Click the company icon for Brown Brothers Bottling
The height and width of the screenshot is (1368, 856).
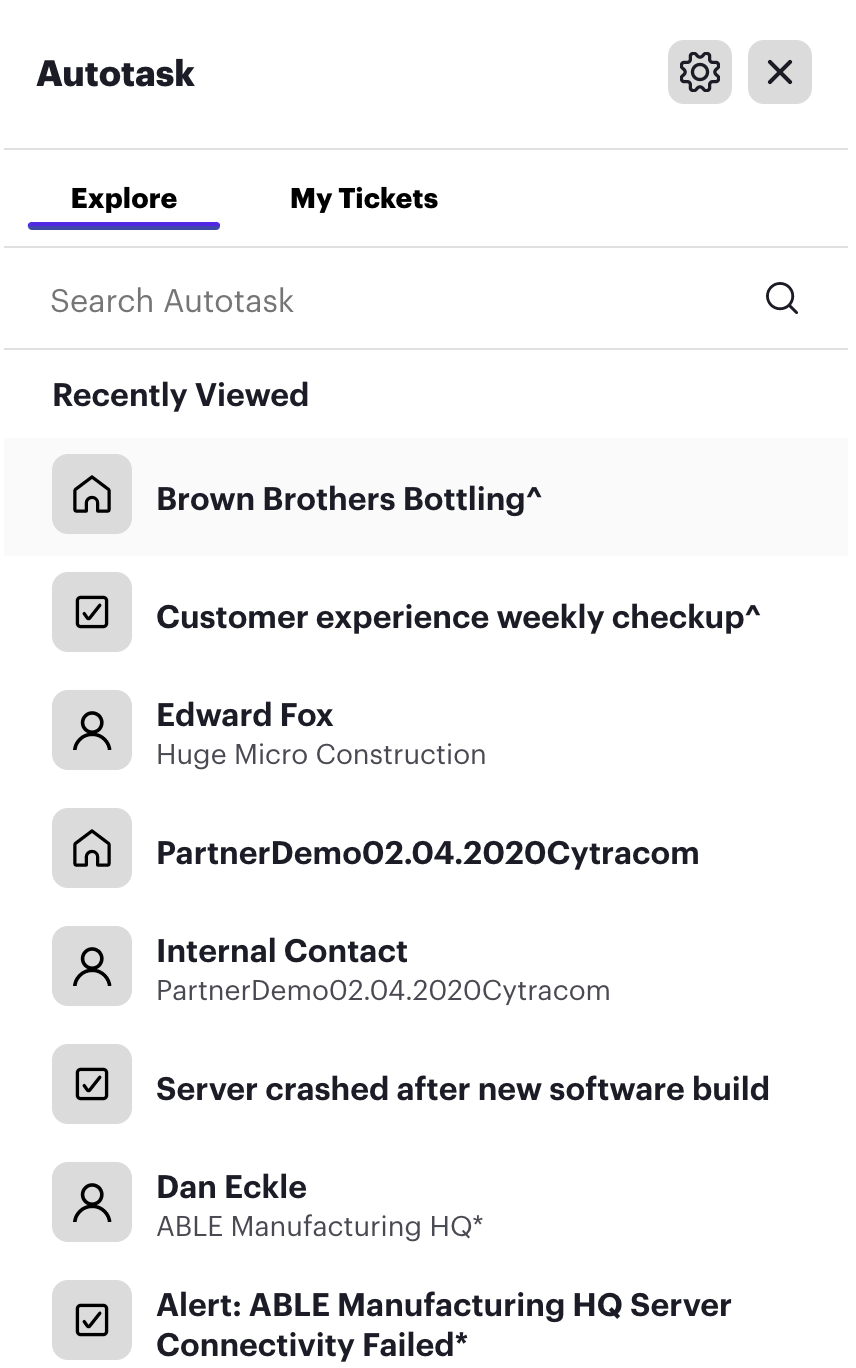point(92,494)
